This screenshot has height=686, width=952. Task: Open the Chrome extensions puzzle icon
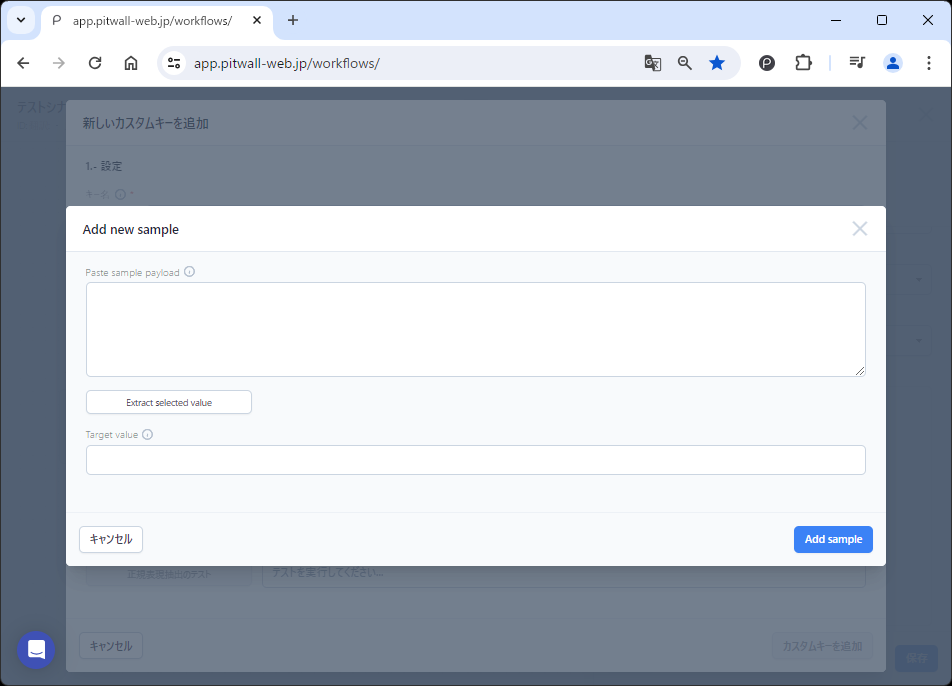pyautogui.click(x=803, y=63)
